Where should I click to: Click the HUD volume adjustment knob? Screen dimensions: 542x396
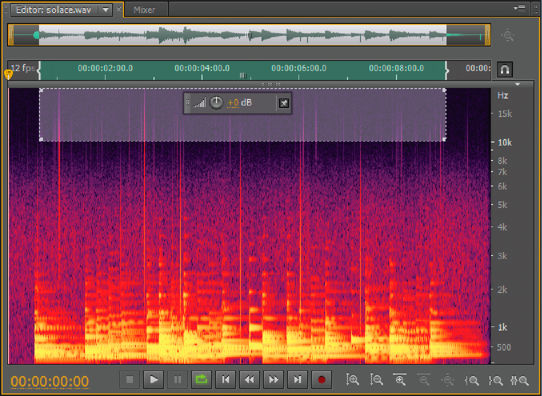click(216, 103)
